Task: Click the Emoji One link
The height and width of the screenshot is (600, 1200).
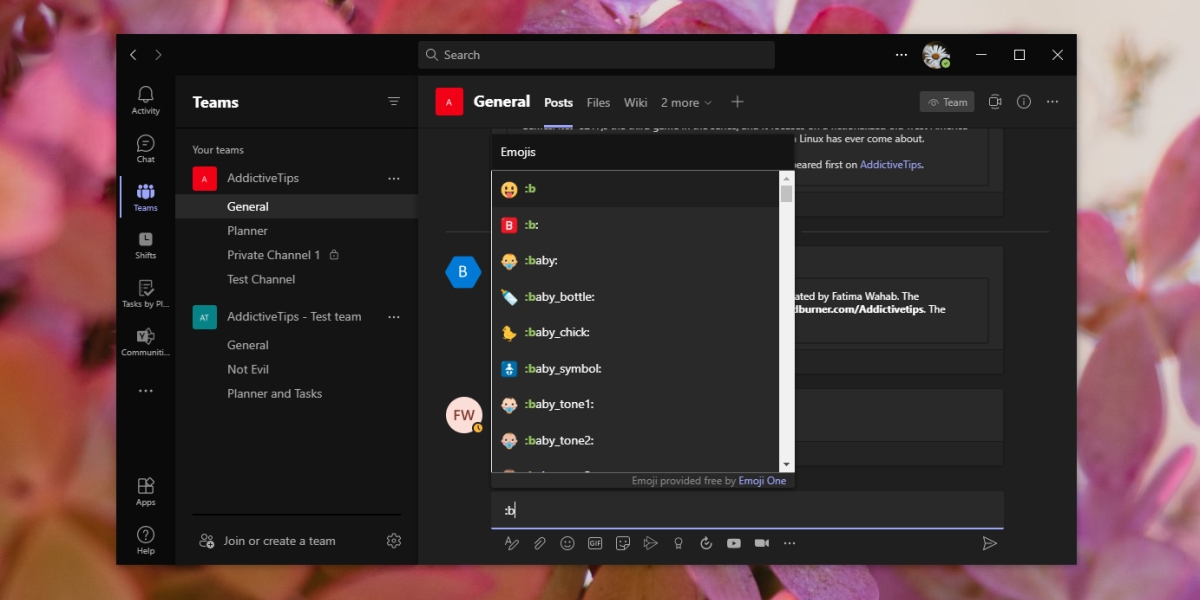Action: coord(762,481)
